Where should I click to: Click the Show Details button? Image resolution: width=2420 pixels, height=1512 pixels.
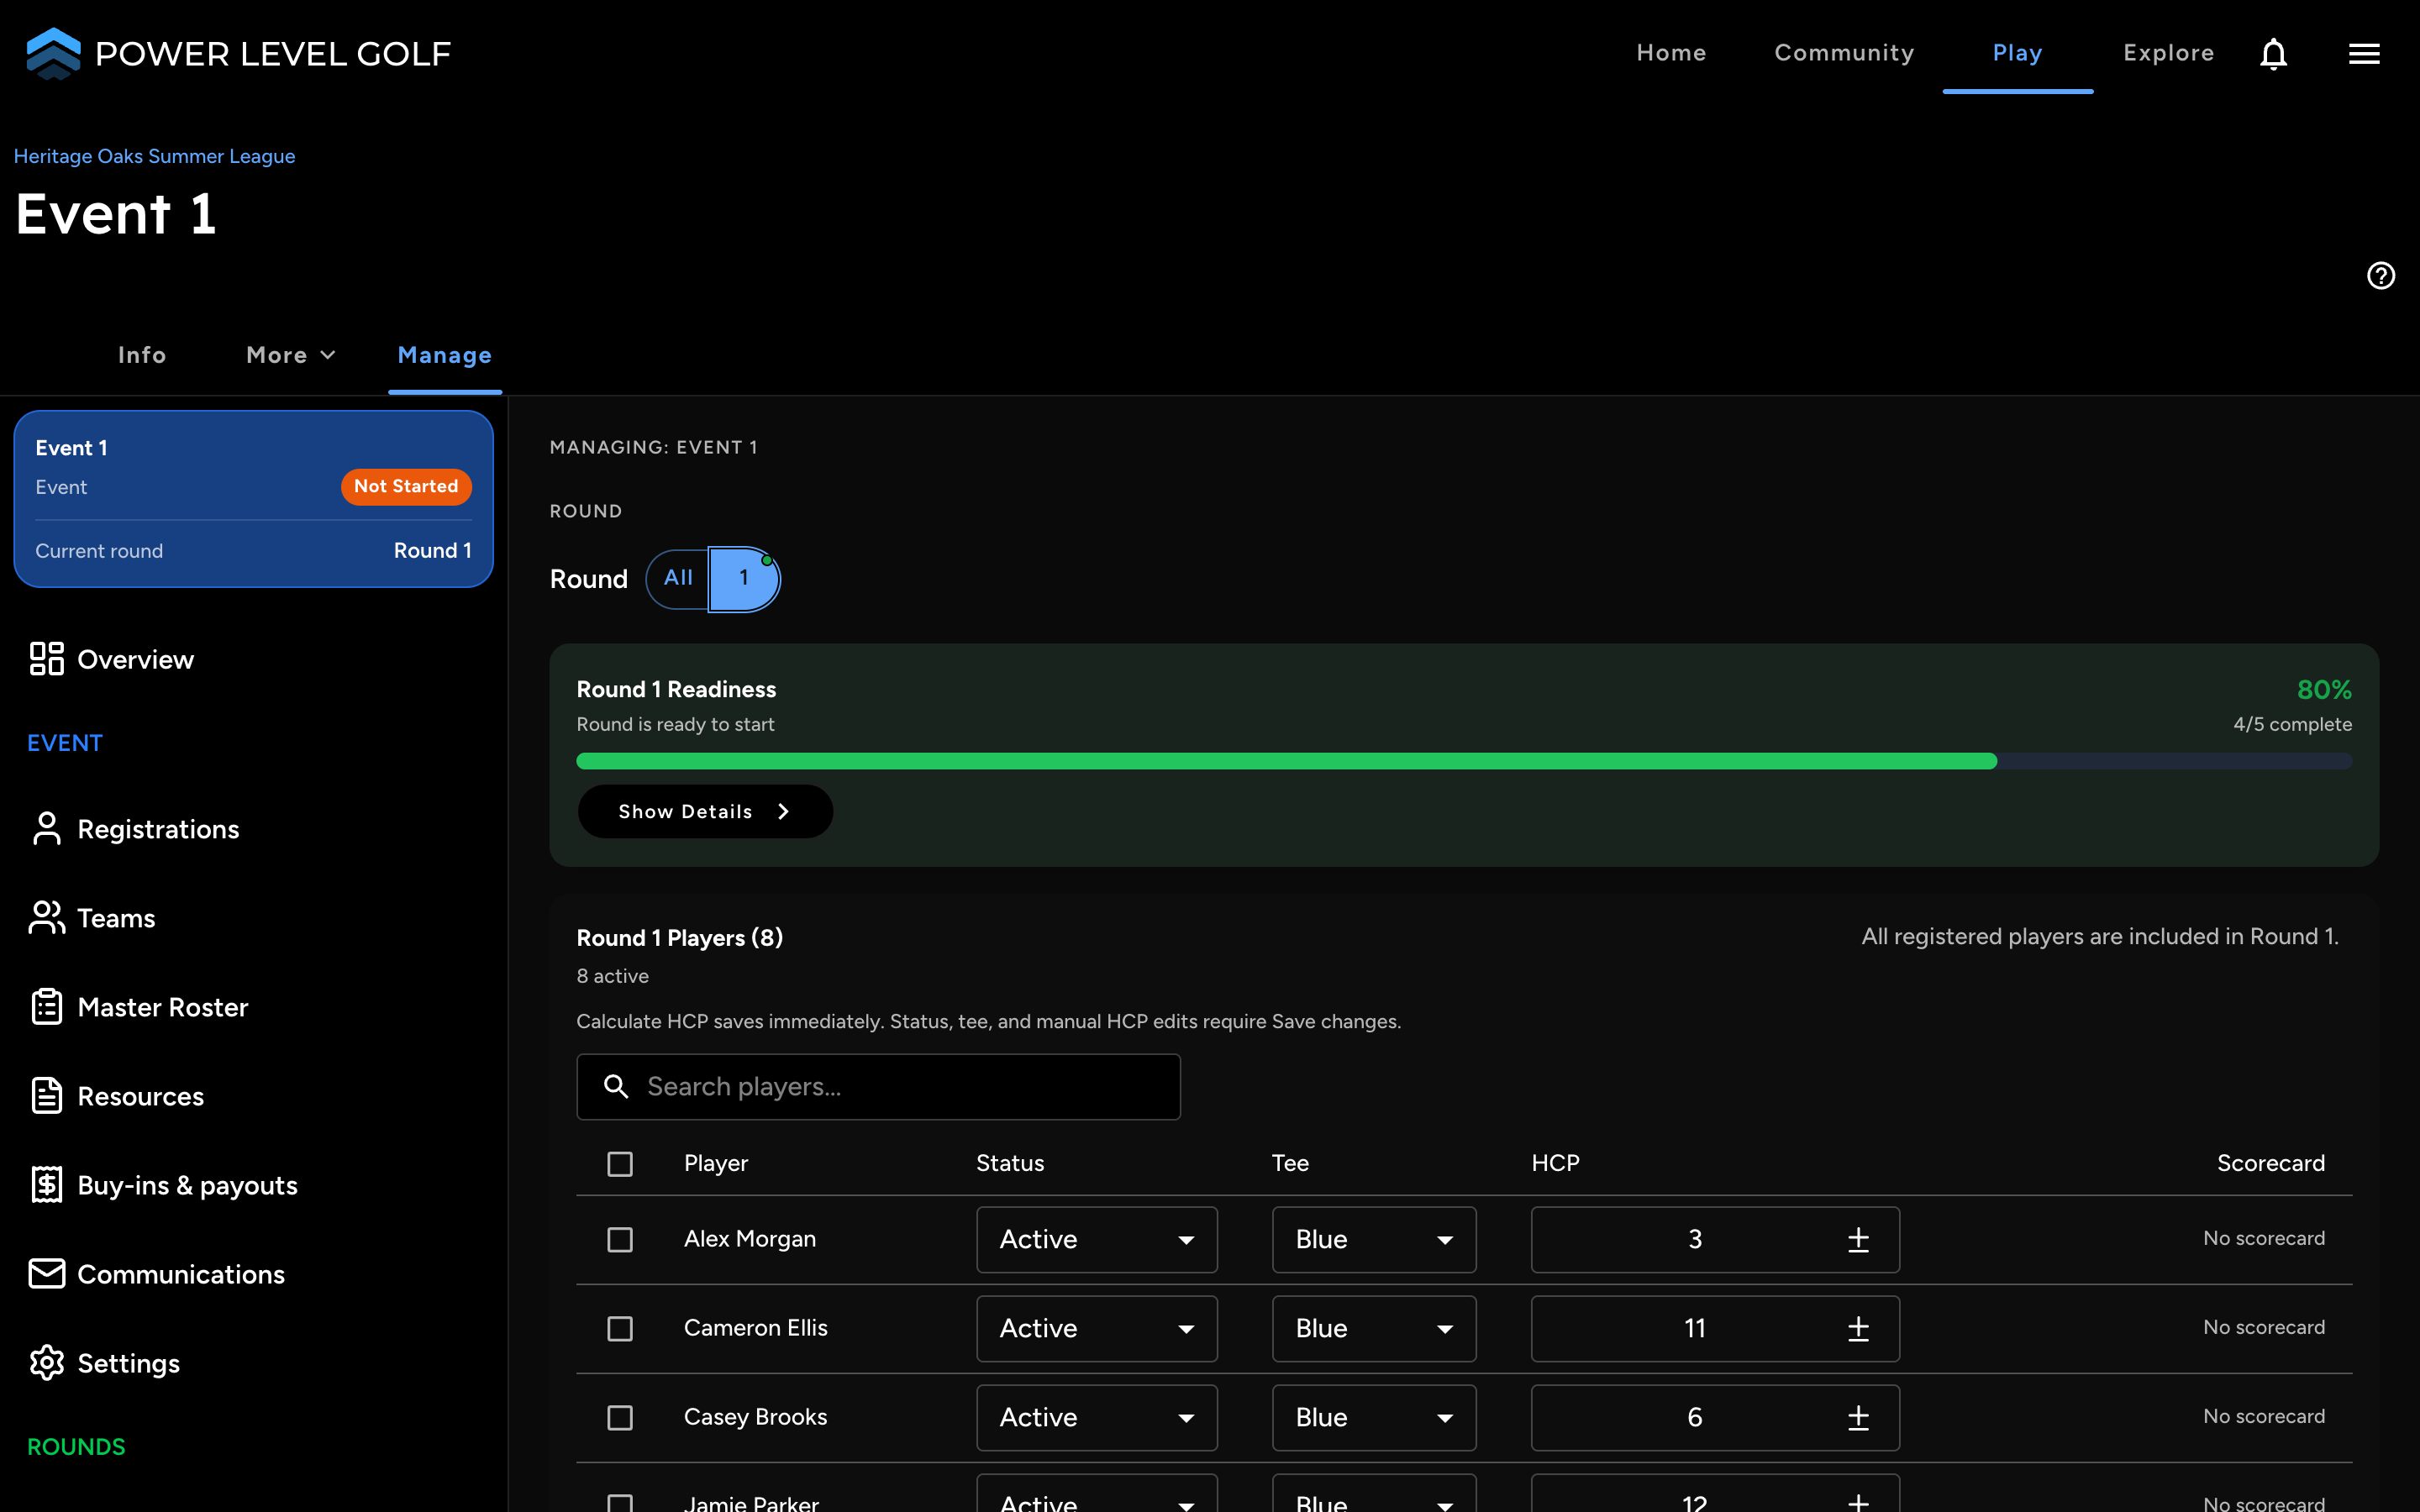[x=705, y=812]
